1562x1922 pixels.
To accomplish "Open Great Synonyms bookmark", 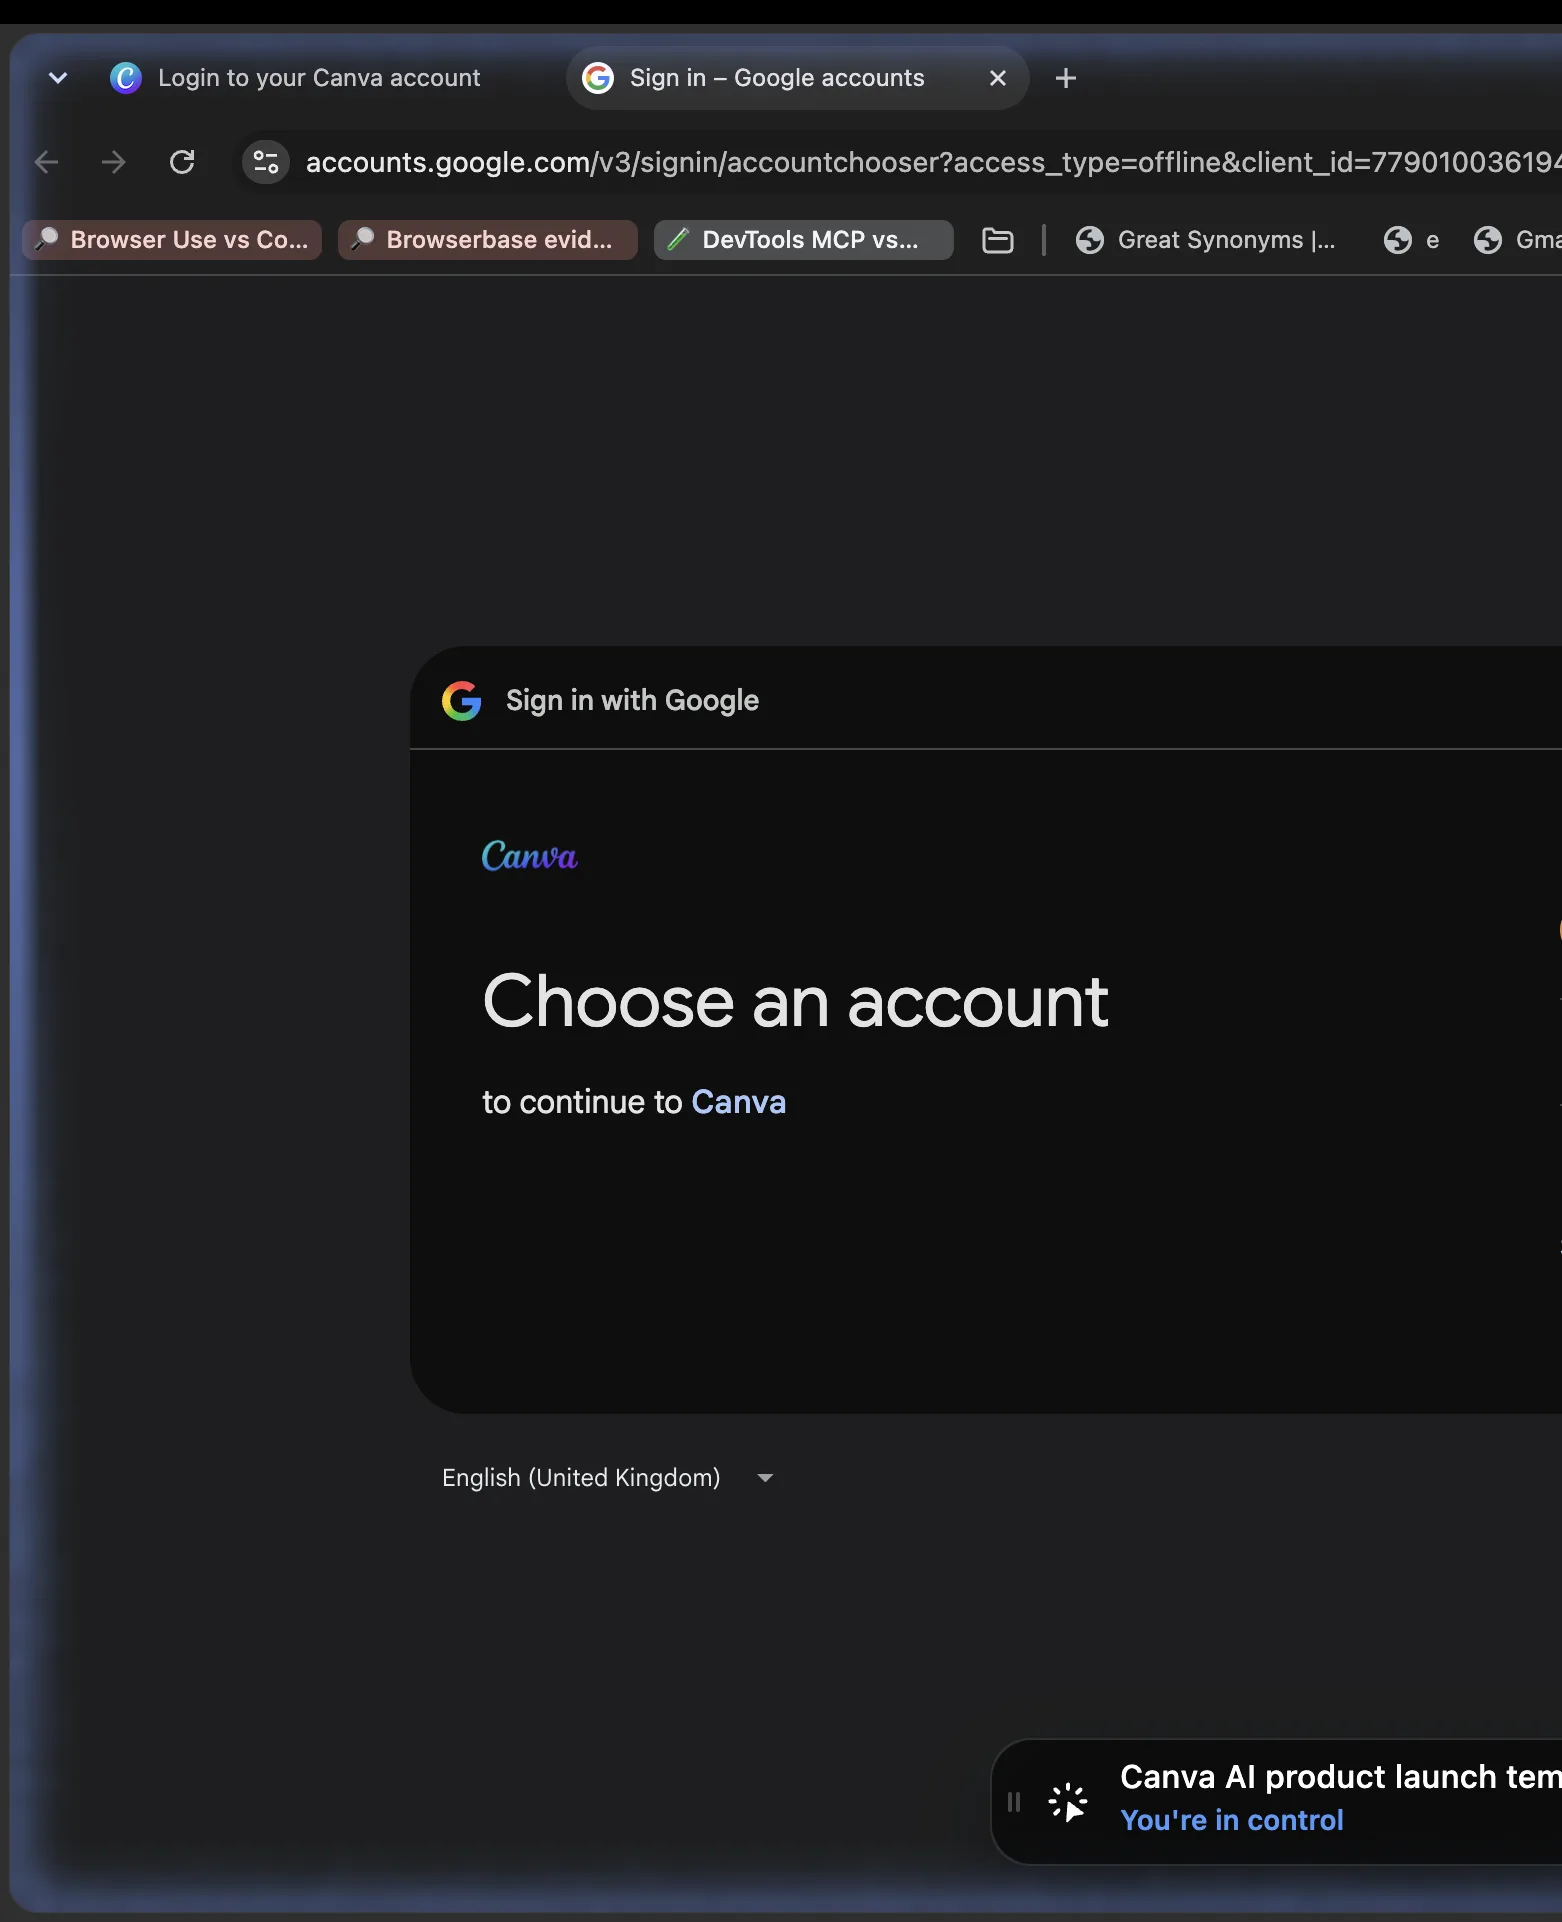I will tap(1206, 240).
